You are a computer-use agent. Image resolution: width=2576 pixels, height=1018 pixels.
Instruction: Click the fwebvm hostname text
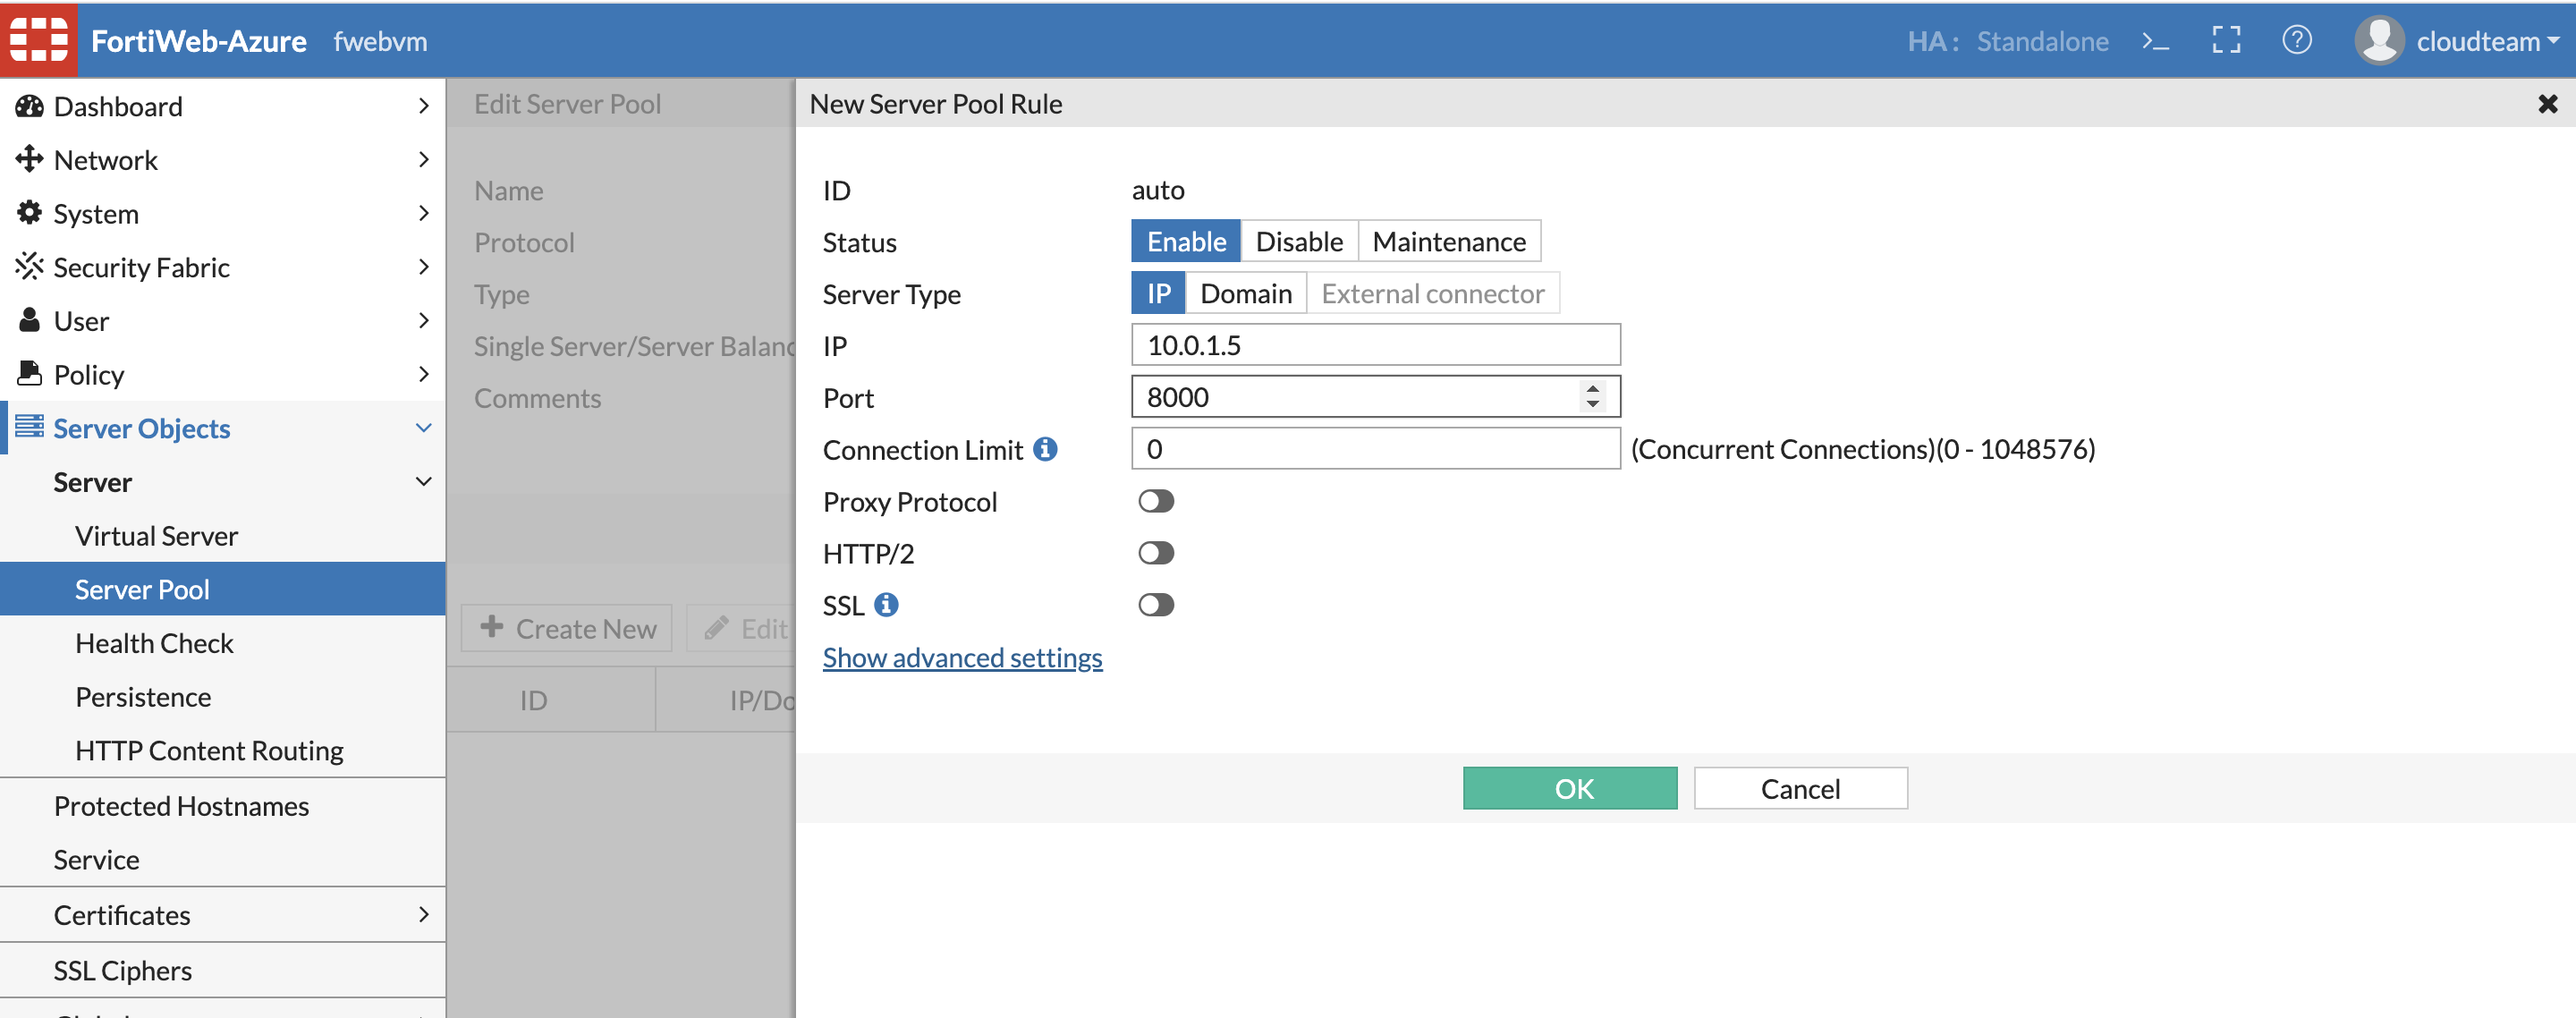pos(380,41)
